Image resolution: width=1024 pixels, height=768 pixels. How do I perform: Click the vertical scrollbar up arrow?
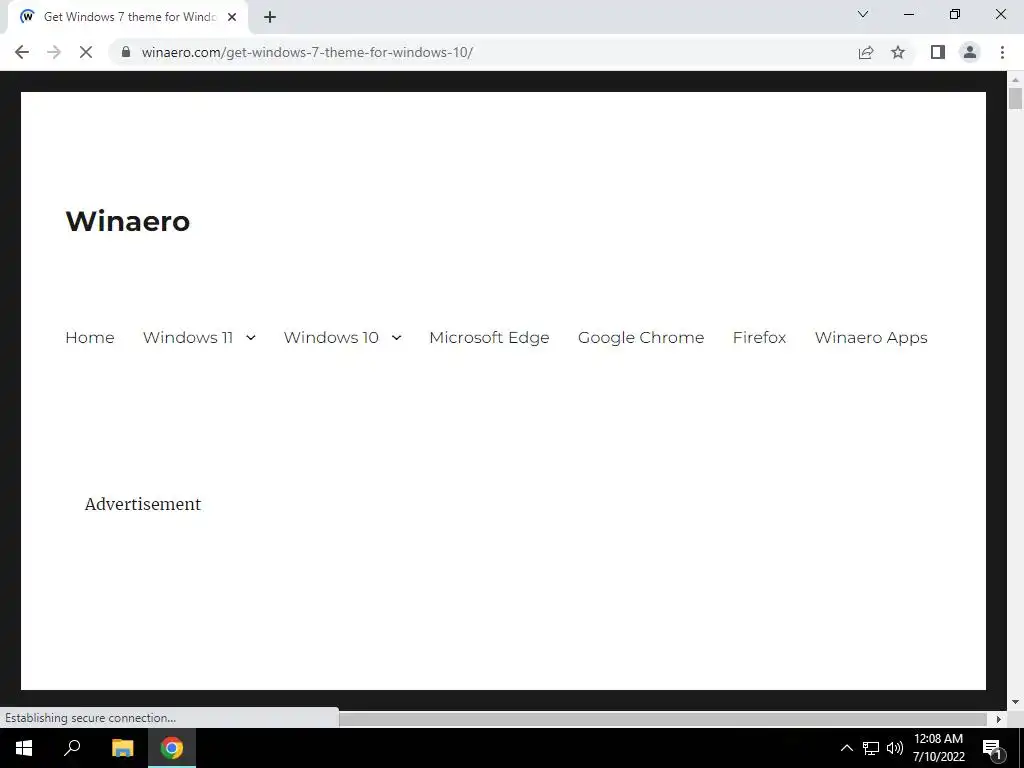1015,79
